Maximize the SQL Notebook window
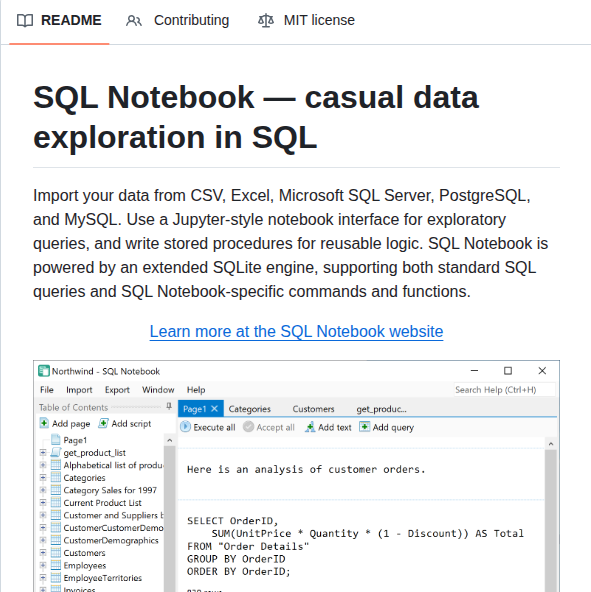Image resolution: width=591 pixels, height=592 pixels. tap(508, 371)
